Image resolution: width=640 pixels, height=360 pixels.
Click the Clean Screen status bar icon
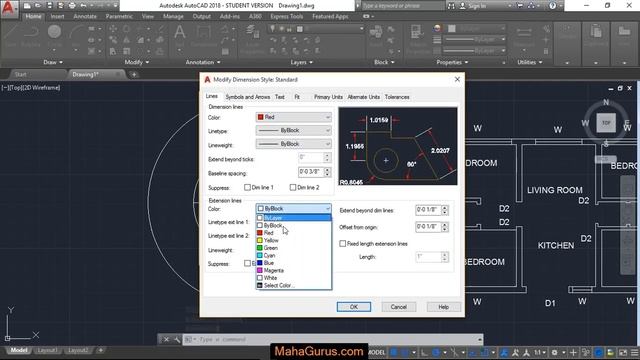pyautogui.click(x=623, y=352)
